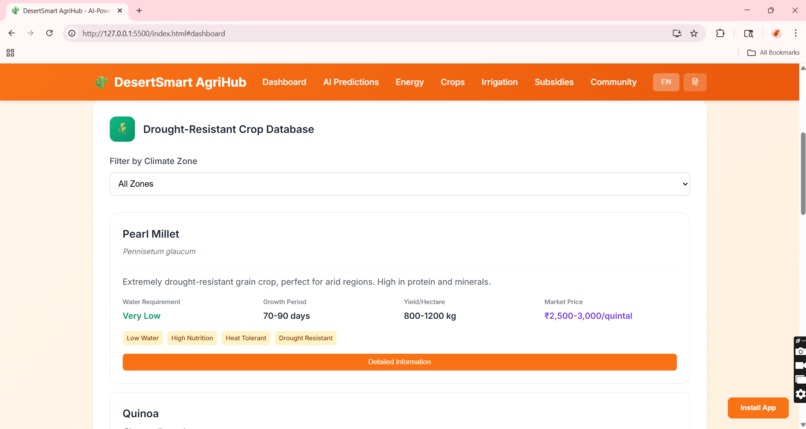Select the DesertSmart AgriHub browser tab
Screen dimensions: 806x429
(67, 11)
